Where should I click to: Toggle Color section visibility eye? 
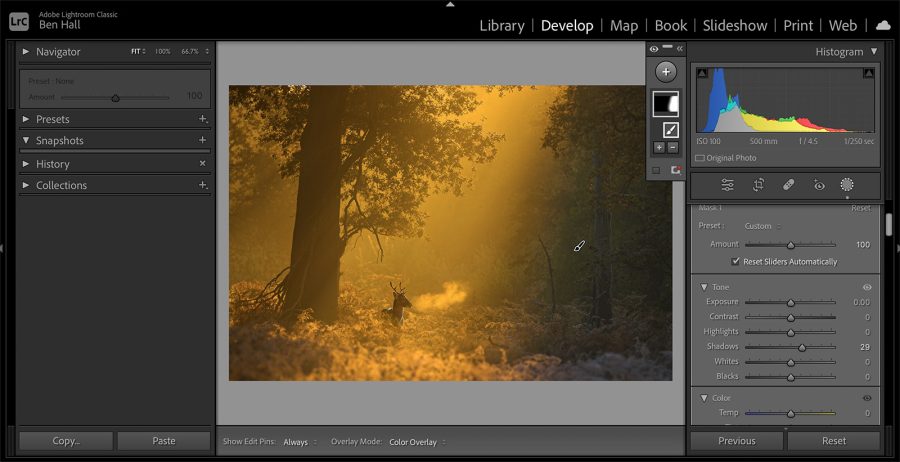point(867,398)
